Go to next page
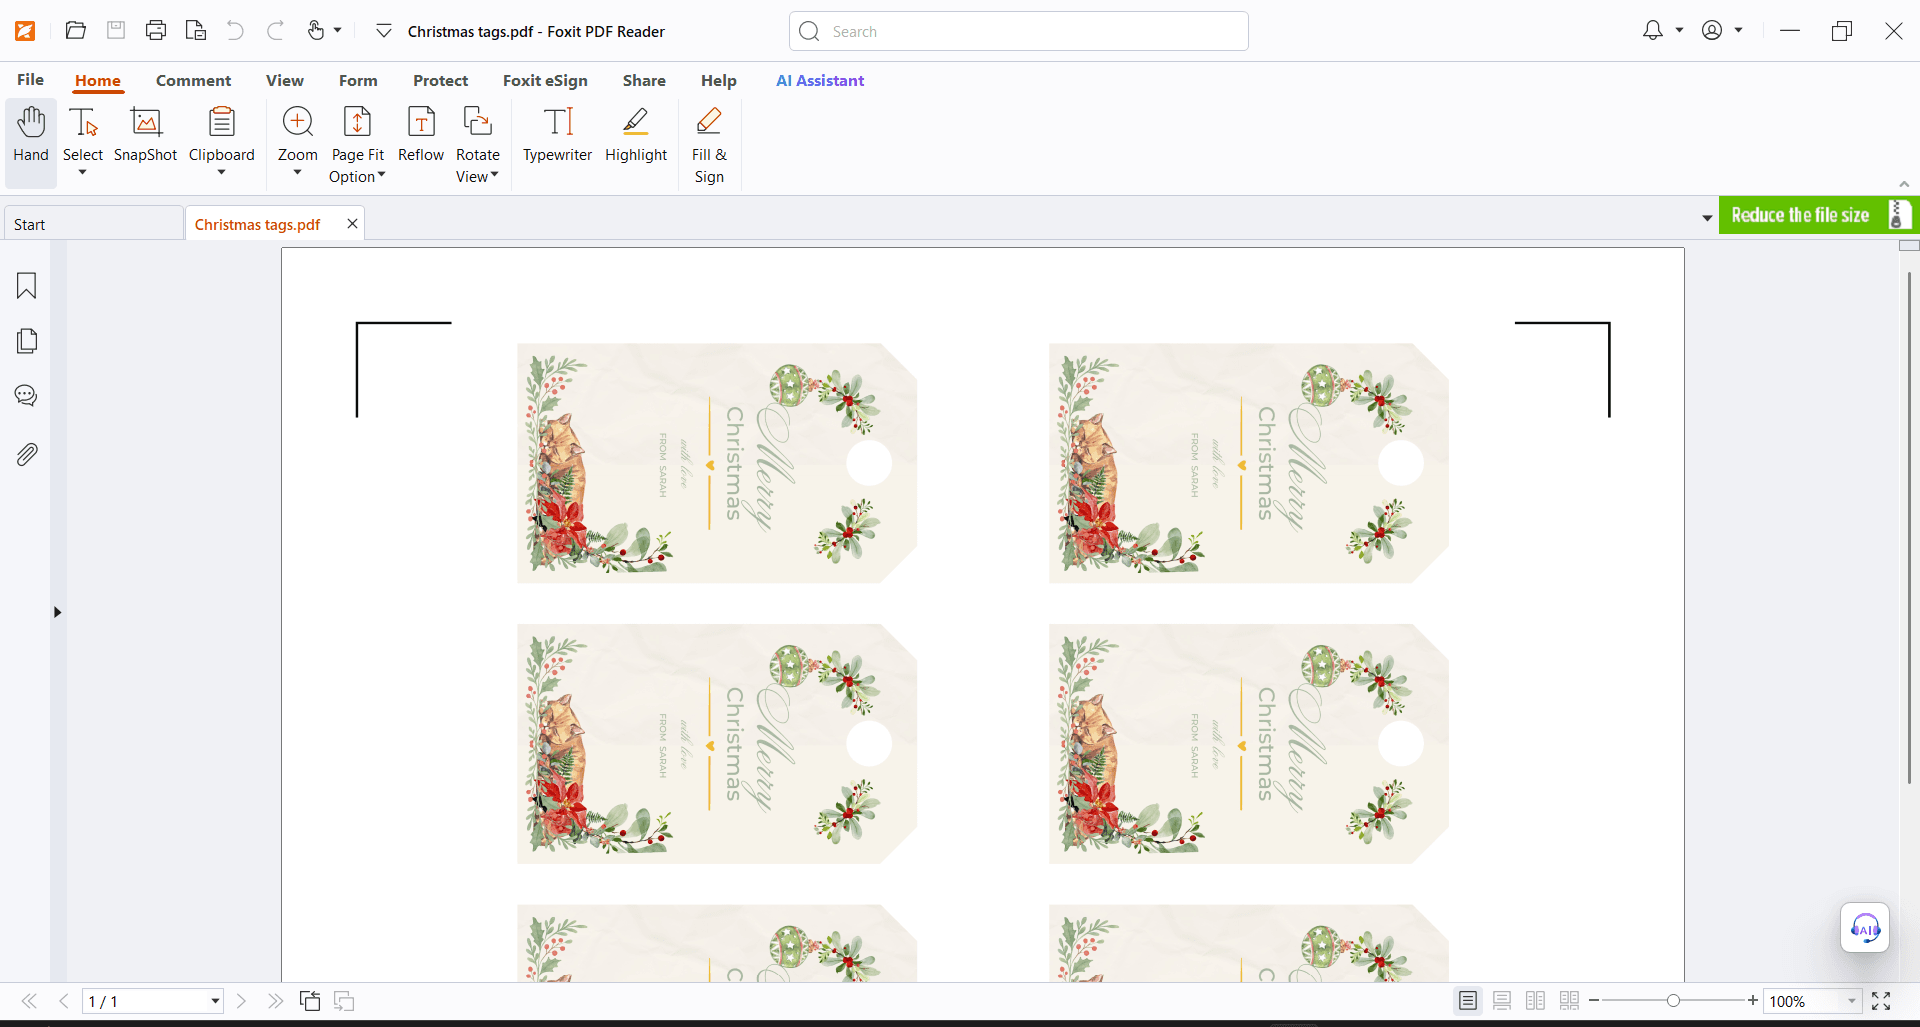The width and height of the screenshot is (1920, 1027). point(241,1001)
